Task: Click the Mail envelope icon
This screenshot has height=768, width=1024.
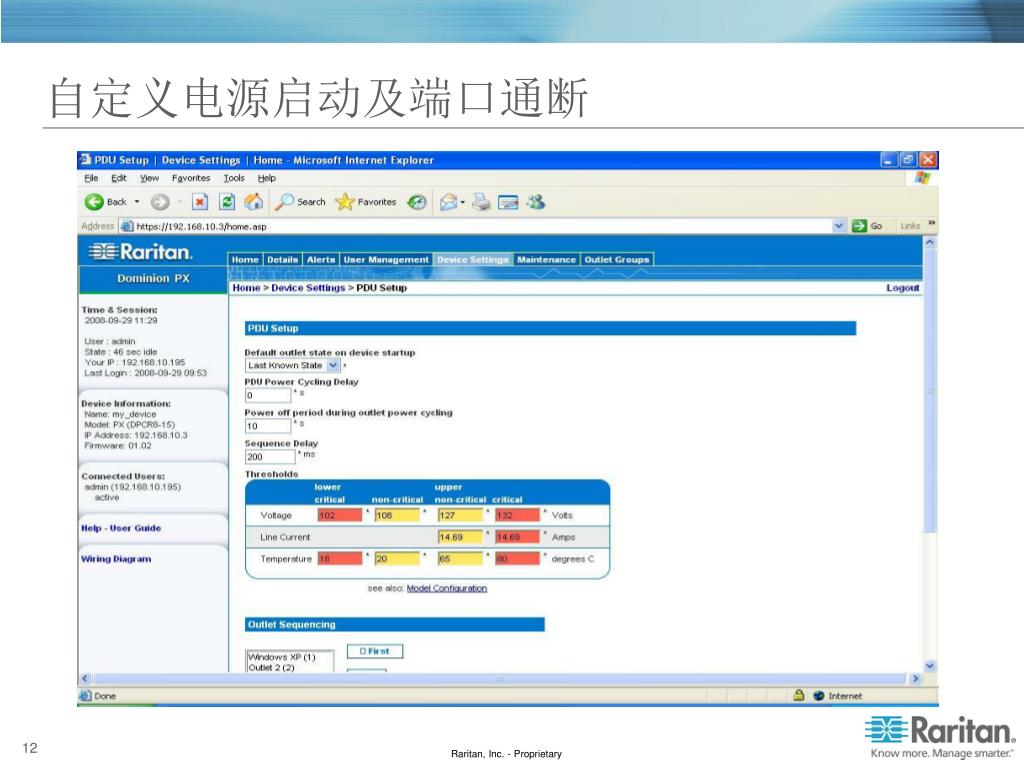Action: [449, 202]
